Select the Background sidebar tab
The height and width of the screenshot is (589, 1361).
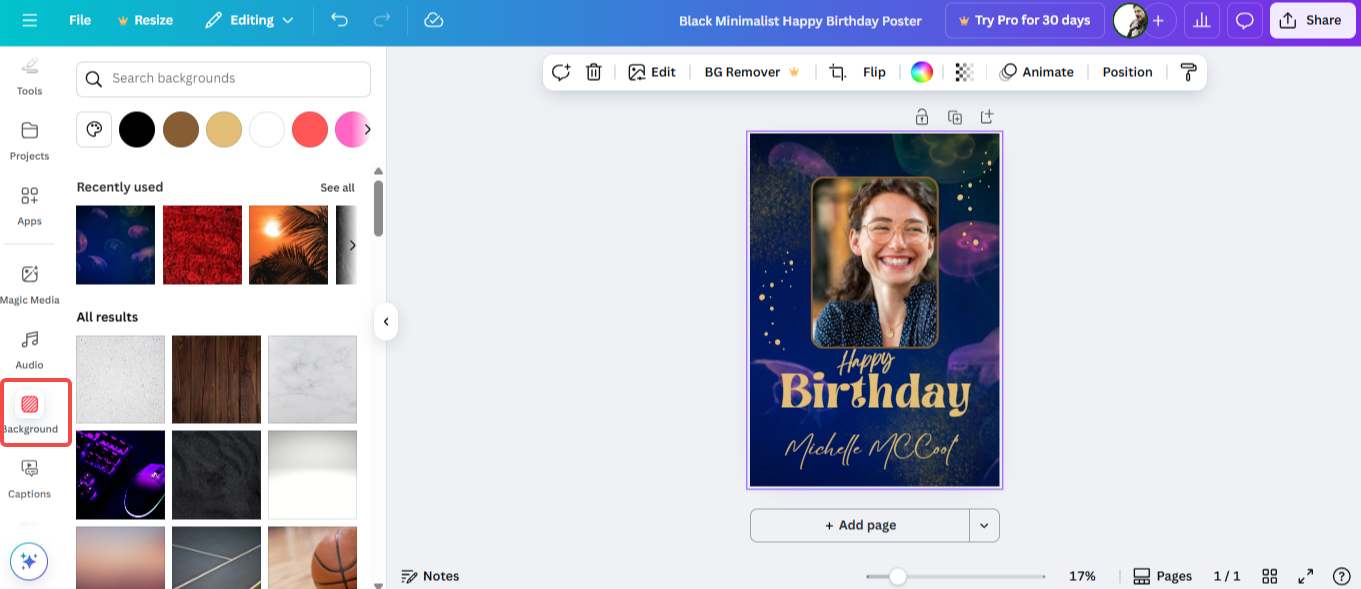pyautogui.click(x=30, y=413)
